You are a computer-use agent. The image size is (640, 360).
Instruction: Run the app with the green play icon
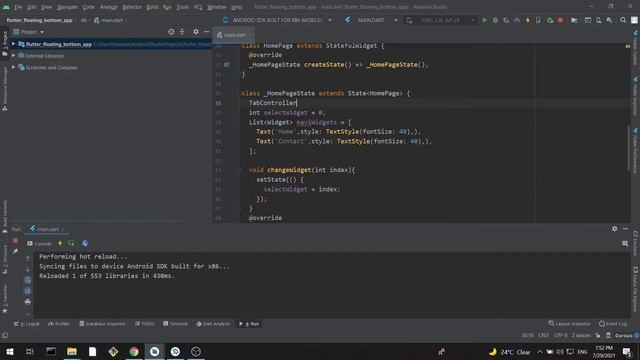coord(484,20)
